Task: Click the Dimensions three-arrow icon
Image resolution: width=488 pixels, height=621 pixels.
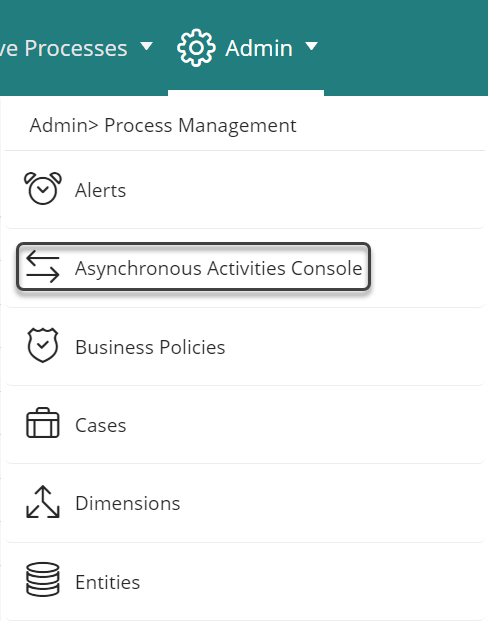Action: pos(43,502)
